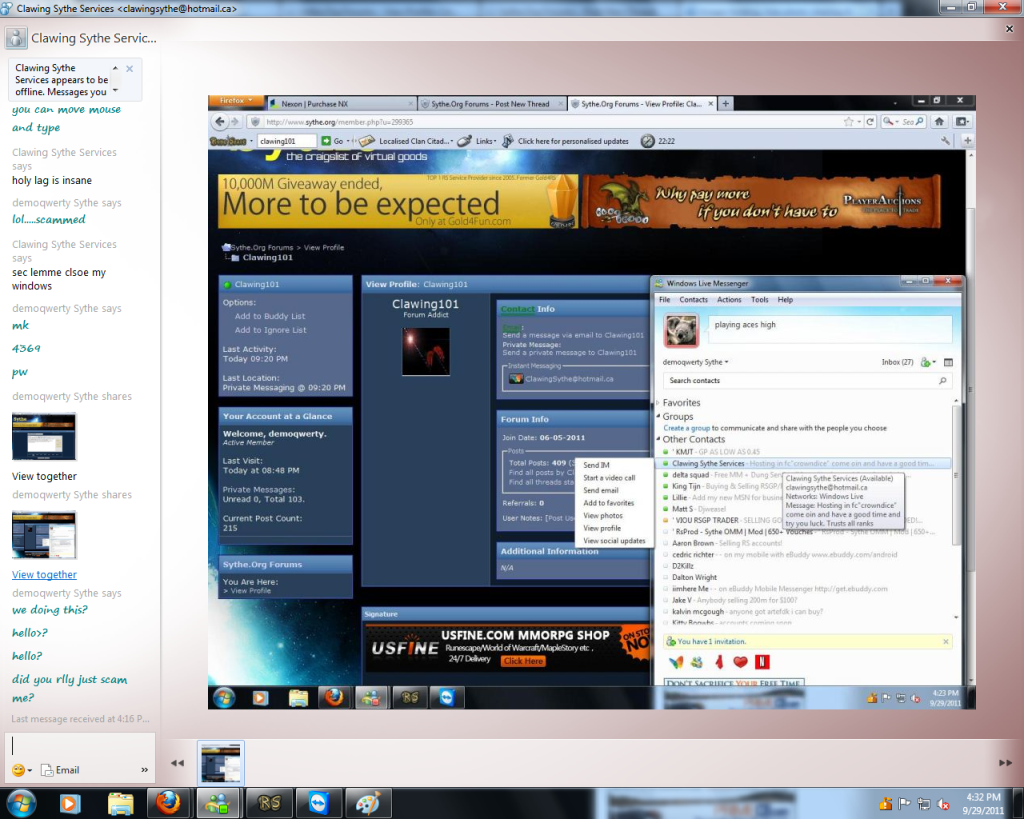The image size is (1024, 819).
Task: Expand the dropdown arrow beside the smiley
Action: (29, 771)
